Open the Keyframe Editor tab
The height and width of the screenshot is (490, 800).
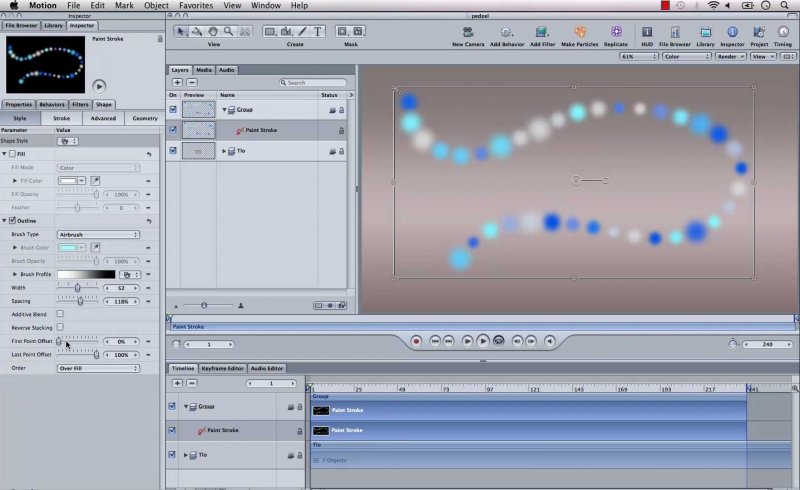pyautogui.click(x=222, y=368)
